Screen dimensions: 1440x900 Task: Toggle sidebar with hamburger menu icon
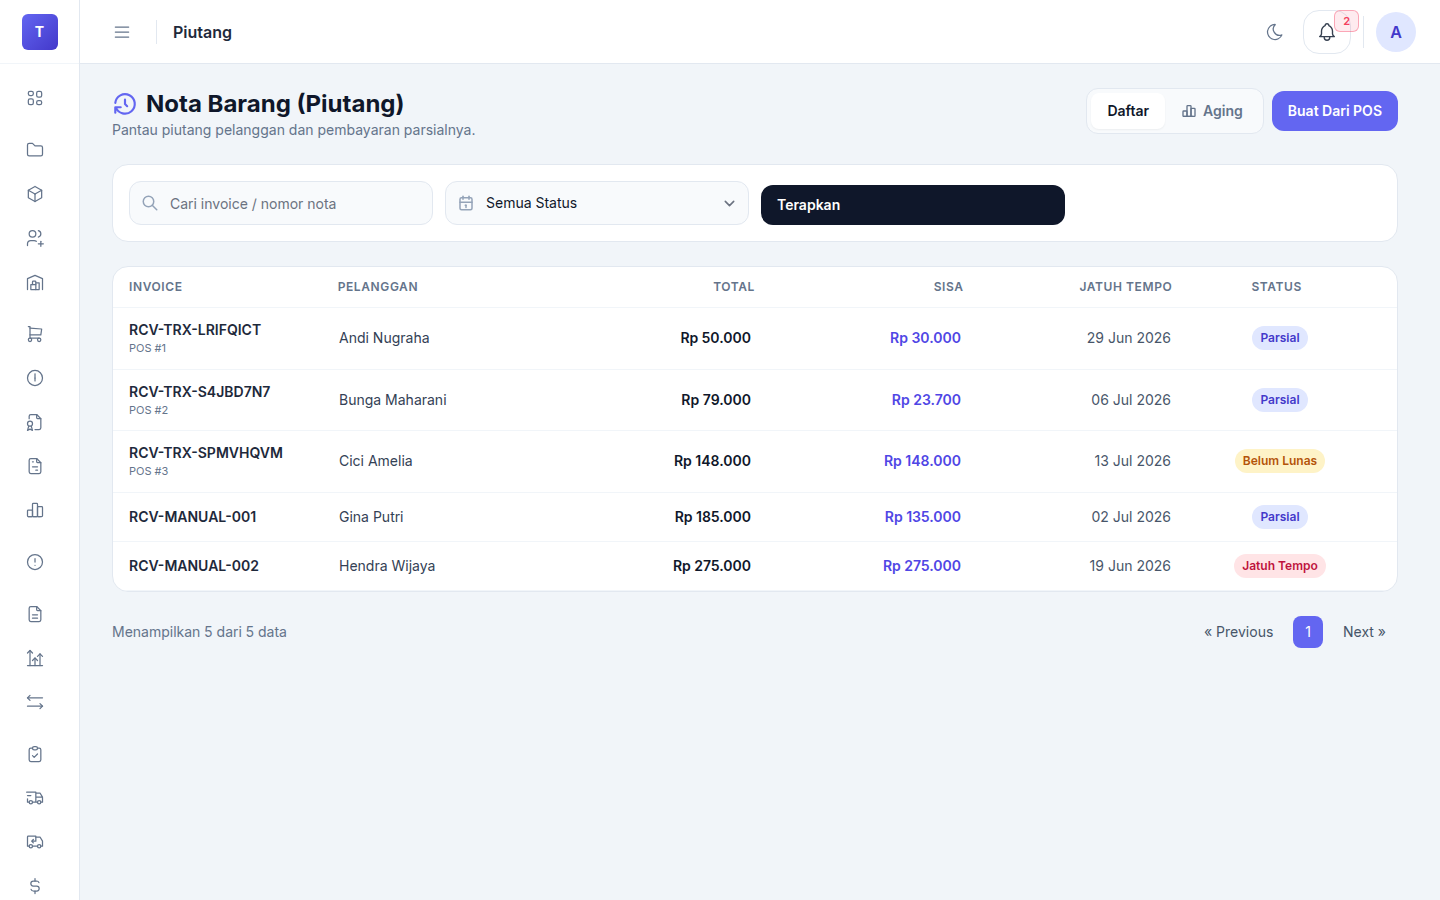tap(122, 32)
